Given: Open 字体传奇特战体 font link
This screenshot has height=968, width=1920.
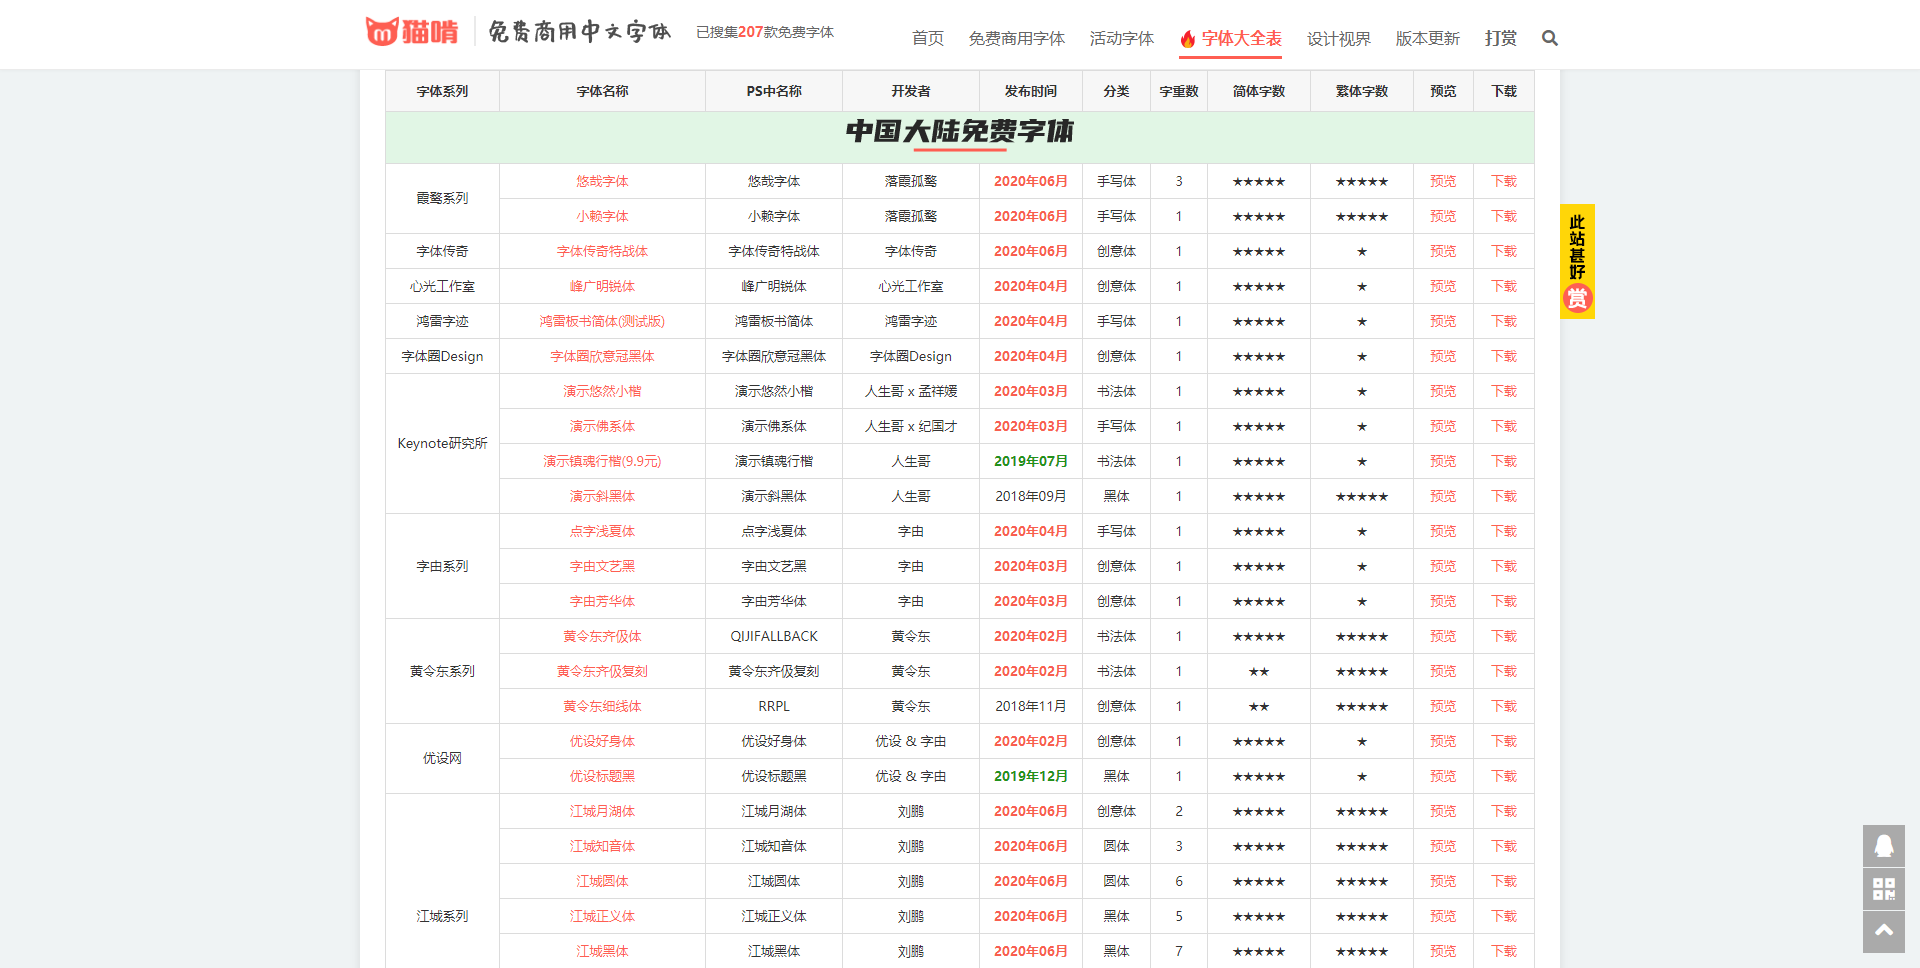Looking at the screenshot, I should tap(602, 251).
